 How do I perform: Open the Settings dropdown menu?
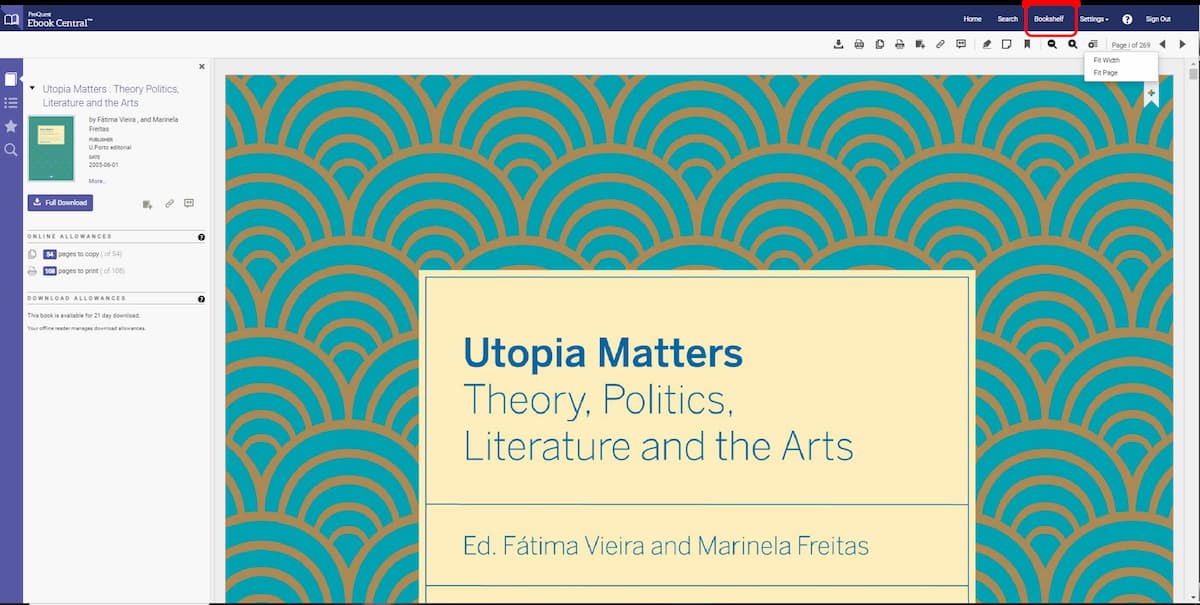(x=1094, y=18)
